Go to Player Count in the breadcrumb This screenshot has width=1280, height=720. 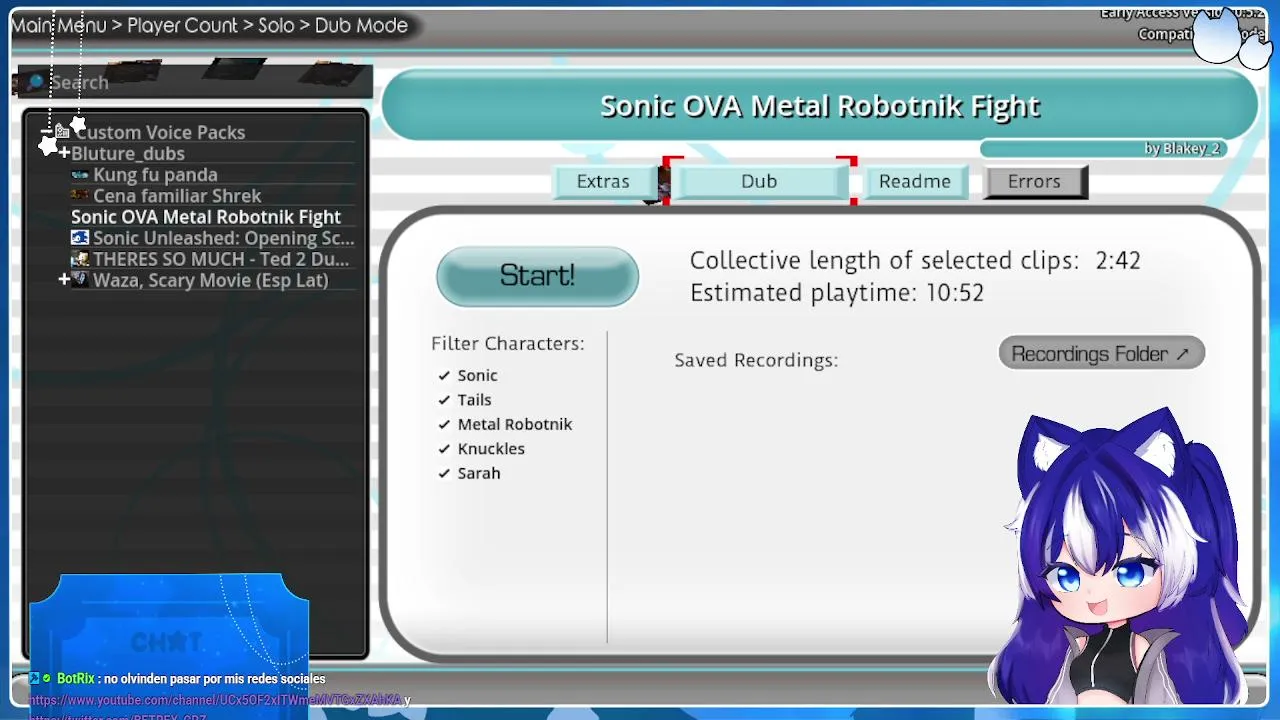(x=183, y=26)
